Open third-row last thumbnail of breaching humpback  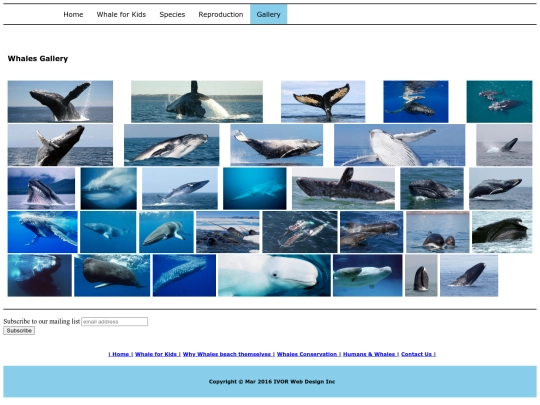click(x=501, y=188)
